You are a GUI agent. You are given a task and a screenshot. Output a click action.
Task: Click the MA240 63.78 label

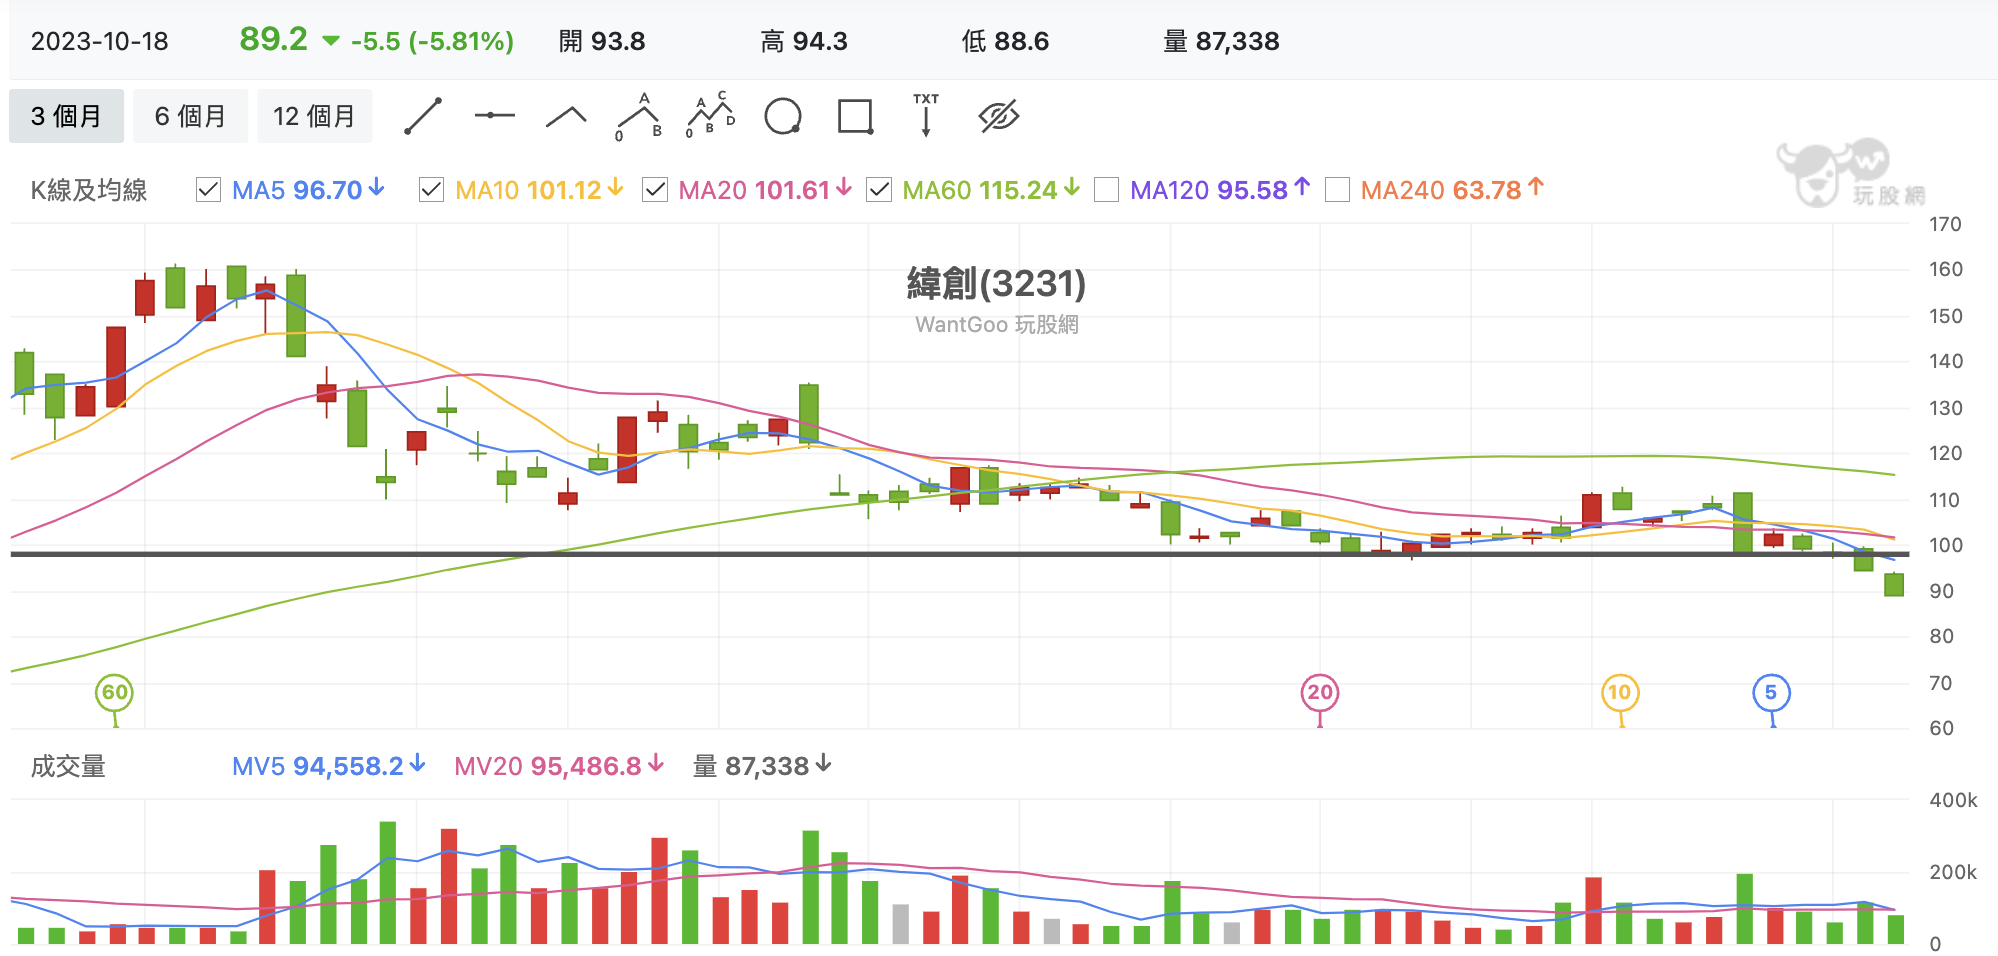point(1452,190)
